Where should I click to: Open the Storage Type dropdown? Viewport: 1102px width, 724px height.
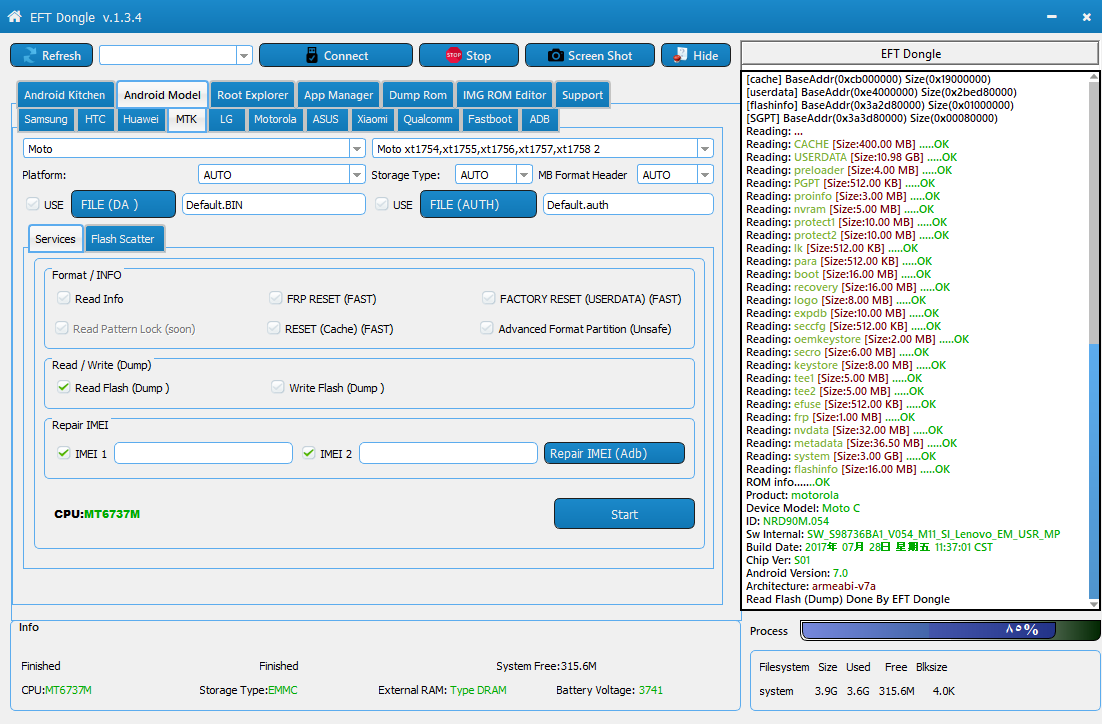tap(524, 174)
